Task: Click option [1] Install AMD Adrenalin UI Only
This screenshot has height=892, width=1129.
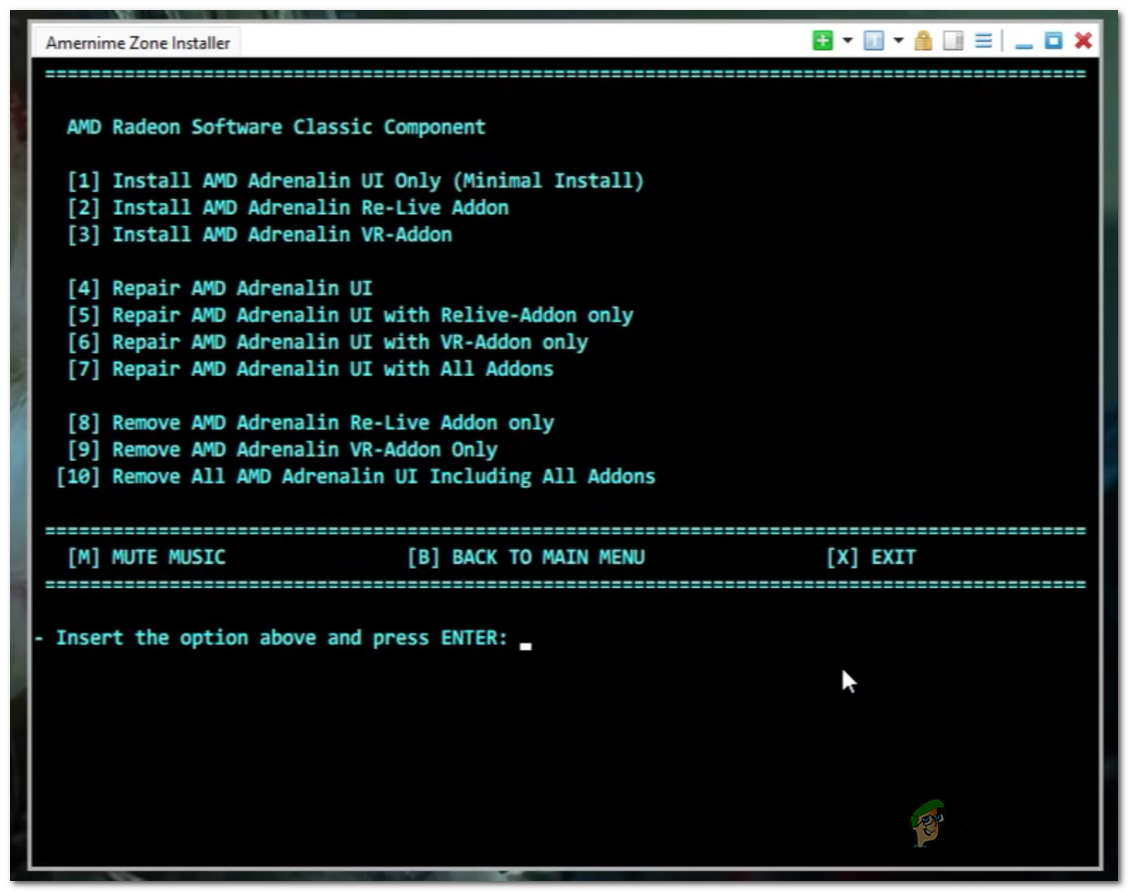Action: [x=355, y=181]
